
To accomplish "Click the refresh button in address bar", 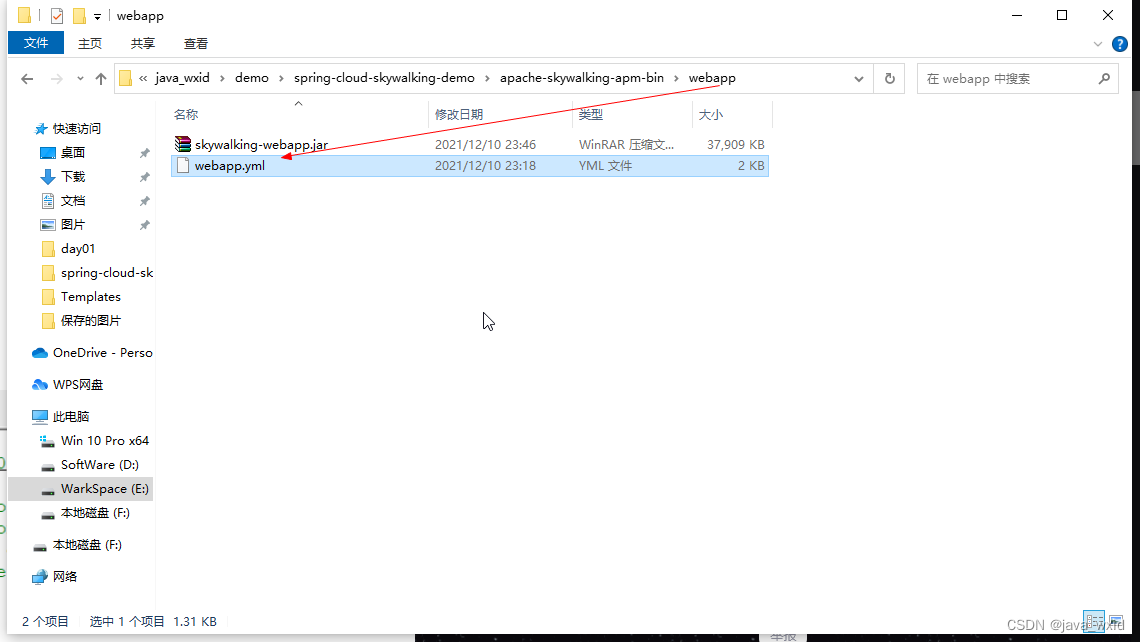I will pyautogui.click(x=889, y=79).
